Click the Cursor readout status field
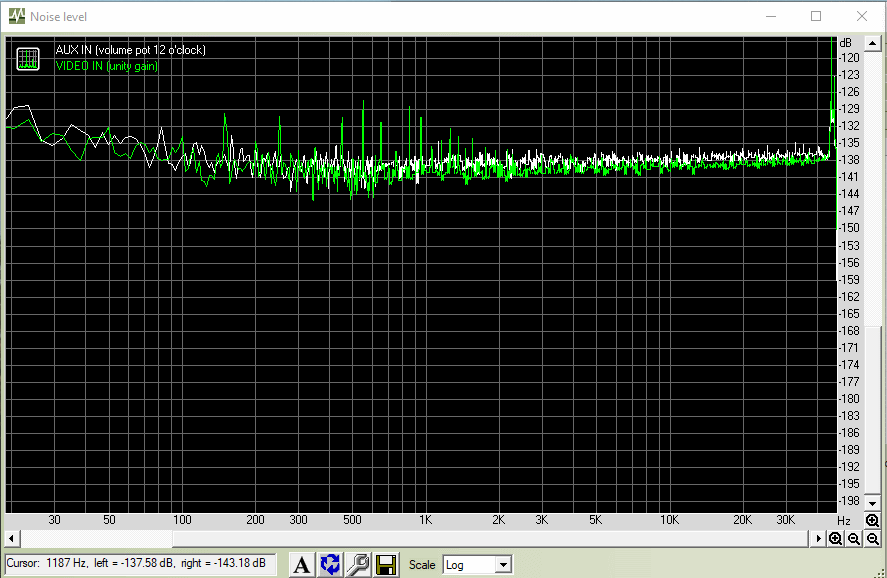The image size is (887, 578). tap(140, 563)
